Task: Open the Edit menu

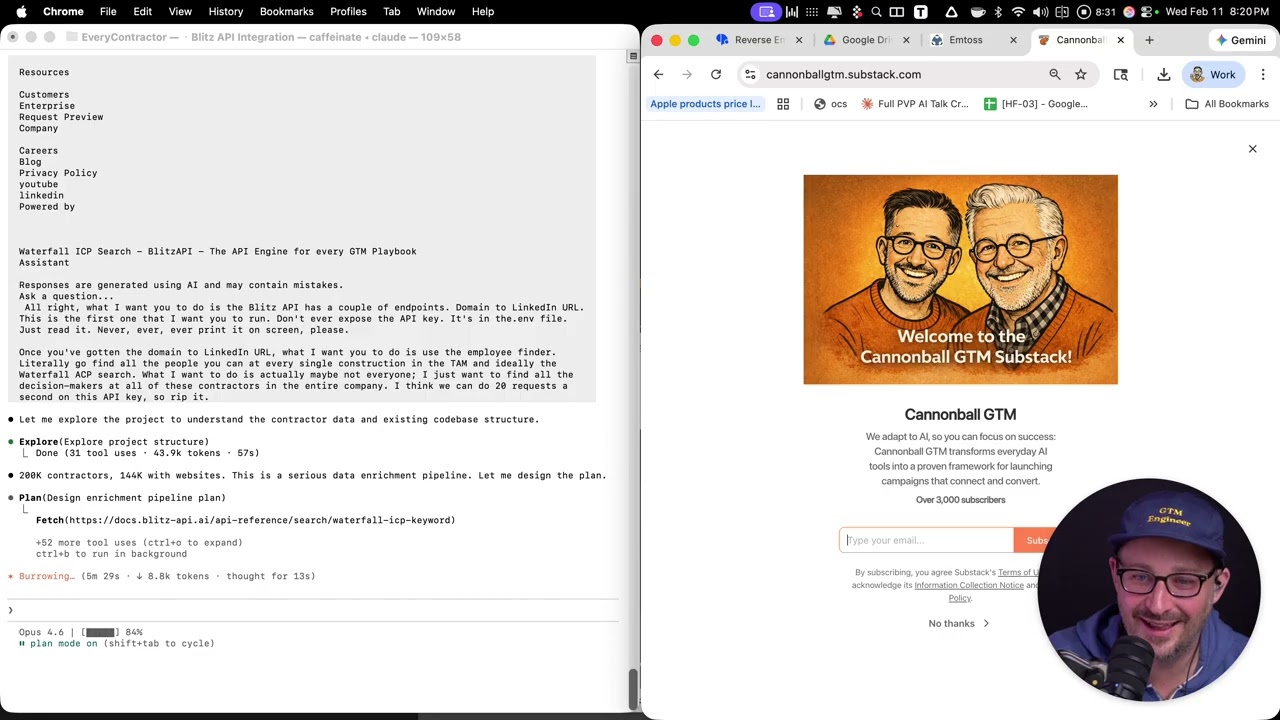Action: 142,12
